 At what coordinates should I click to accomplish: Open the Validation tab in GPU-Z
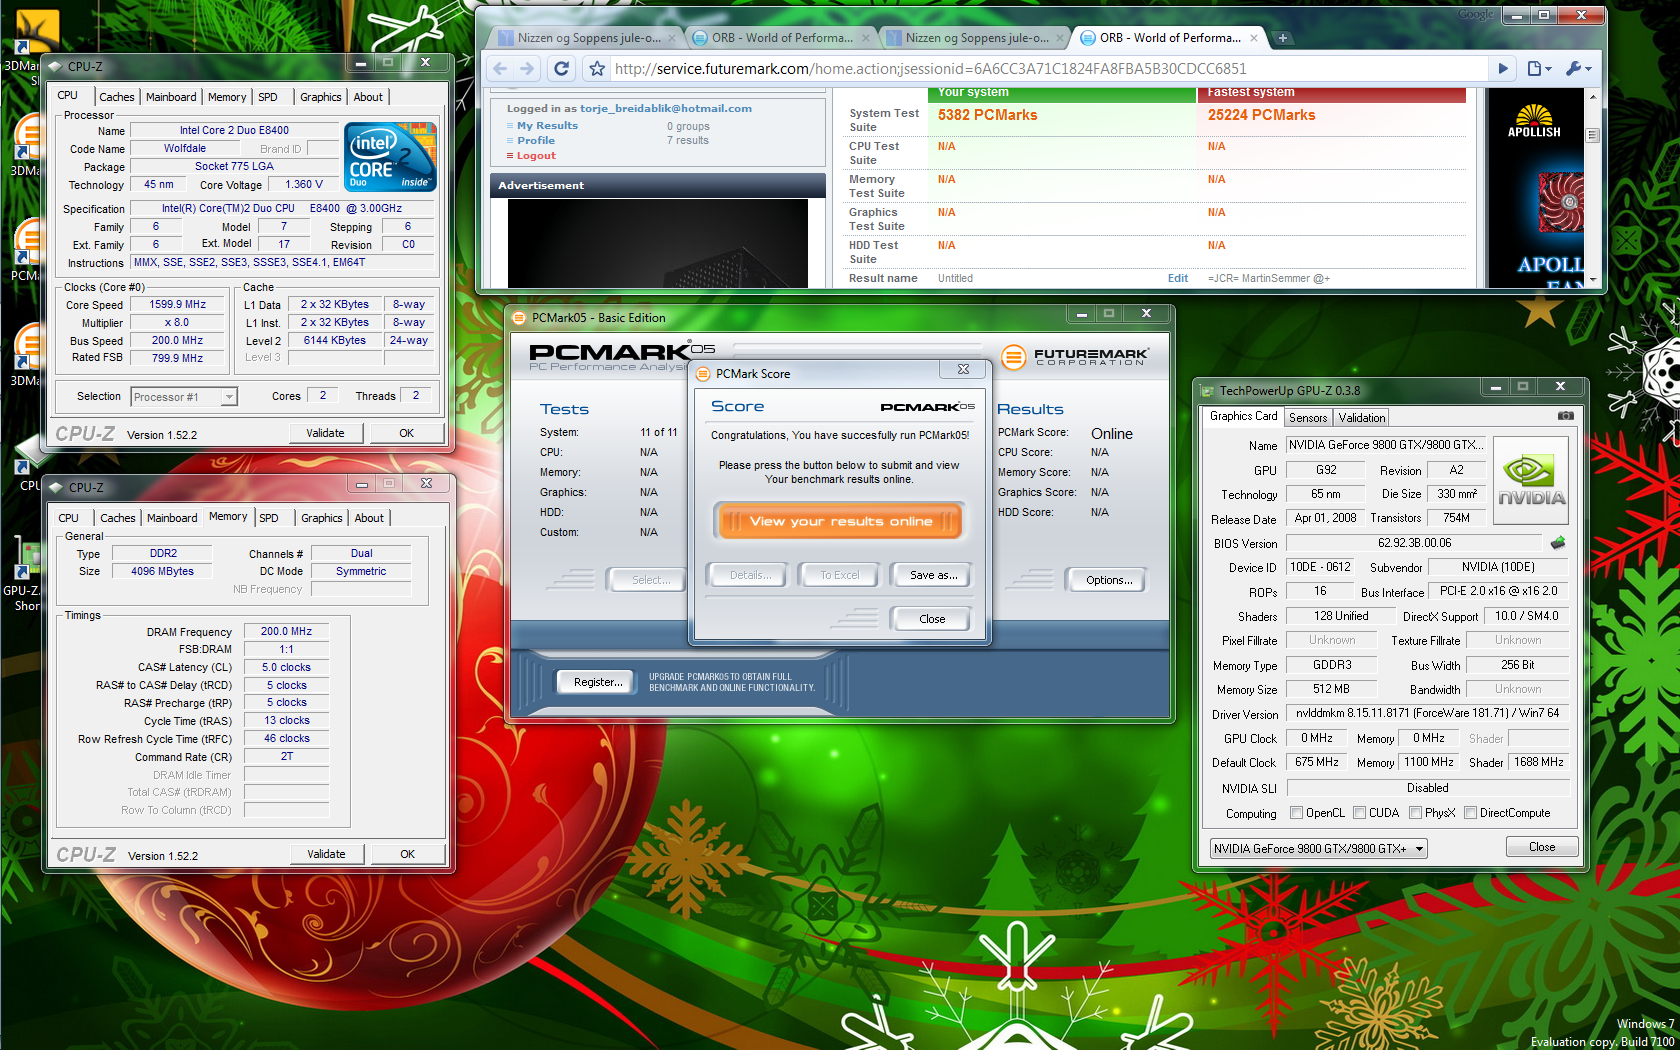(x=1362, y=418)
